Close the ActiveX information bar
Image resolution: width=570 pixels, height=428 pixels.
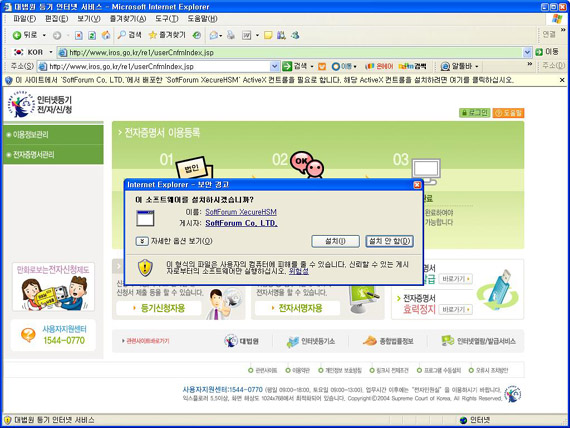tap(562, 80)
